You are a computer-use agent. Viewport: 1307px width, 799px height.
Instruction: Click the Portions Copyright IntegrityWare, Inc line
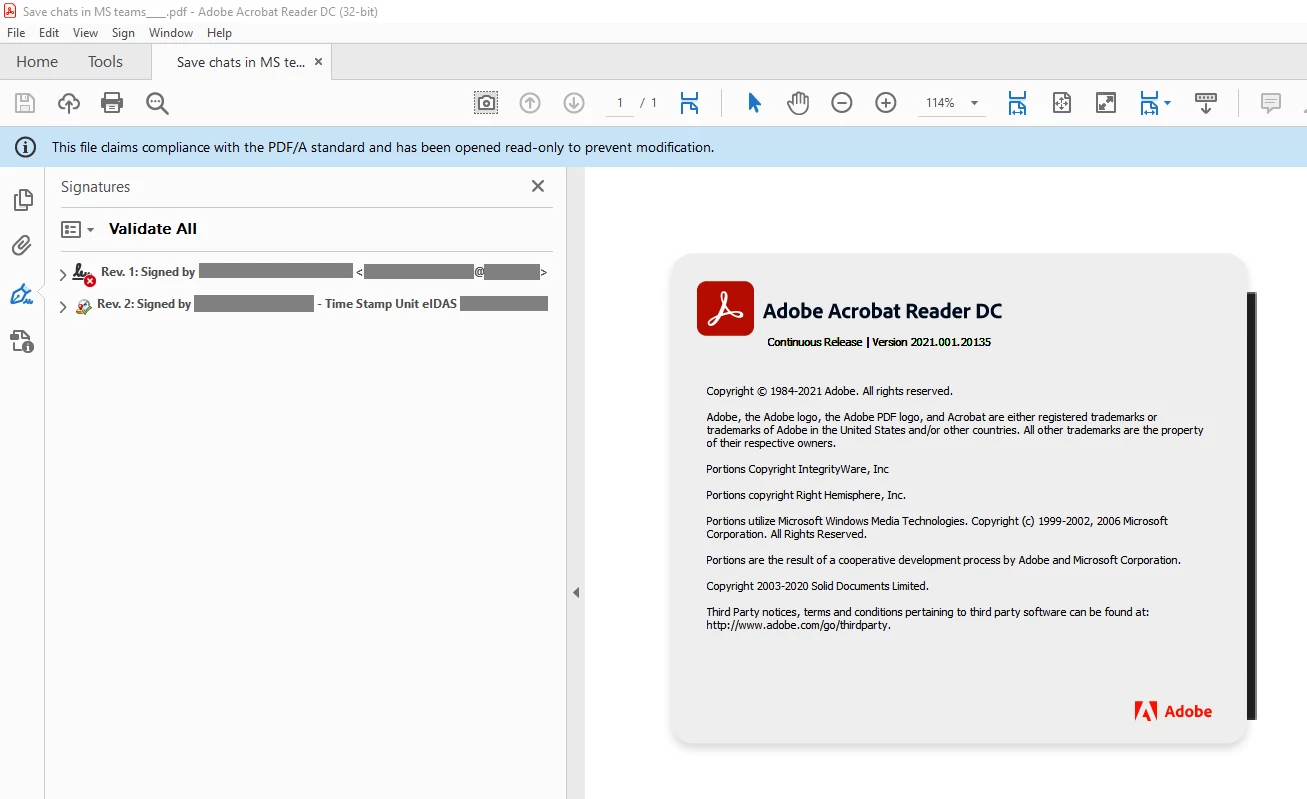click(797, 469)
